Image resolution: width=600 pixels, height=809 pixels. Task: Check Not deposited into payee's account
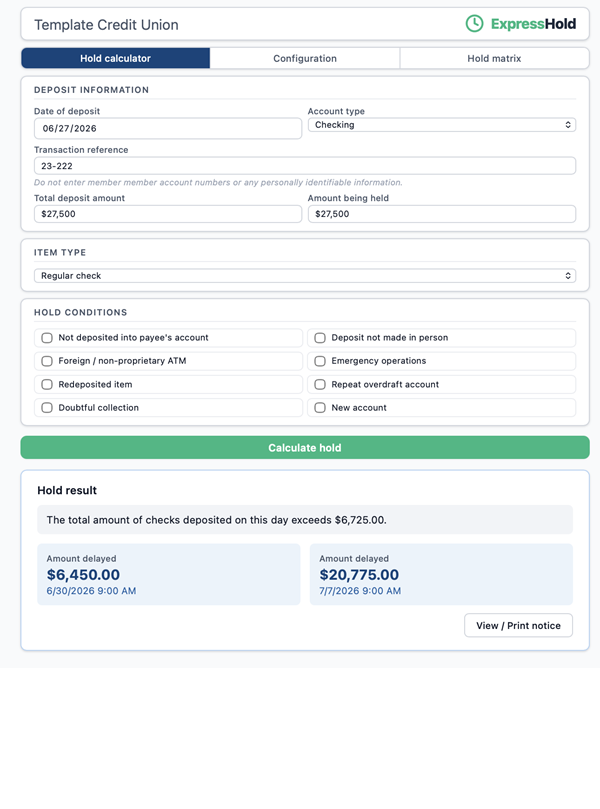pos(47,338)
